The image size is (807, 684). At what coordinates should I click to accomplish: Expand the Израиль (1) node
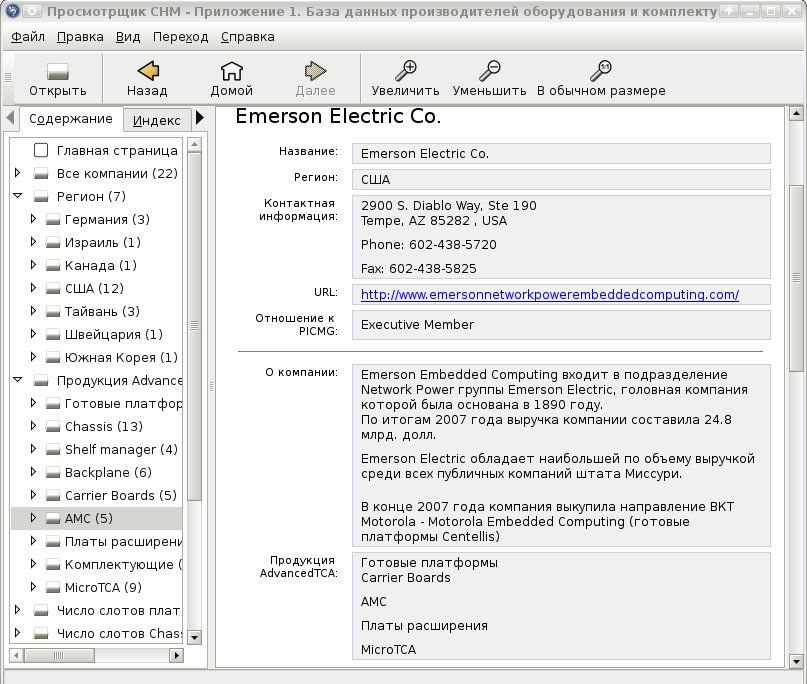(x=33, y=242)
